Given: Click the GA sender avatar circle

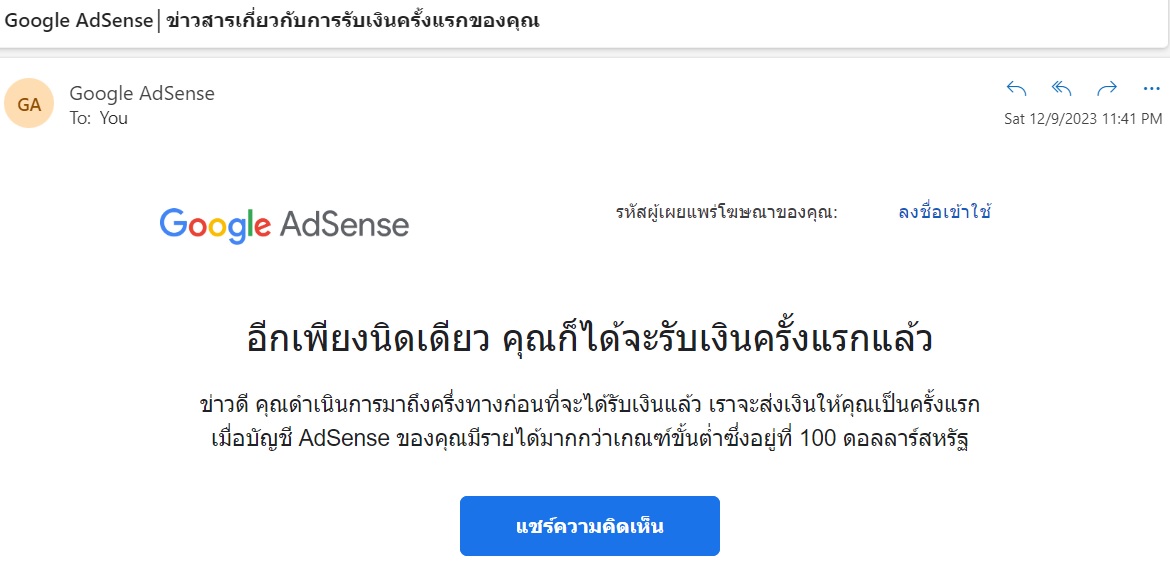Looking at the screenshot, I should 29,103.
